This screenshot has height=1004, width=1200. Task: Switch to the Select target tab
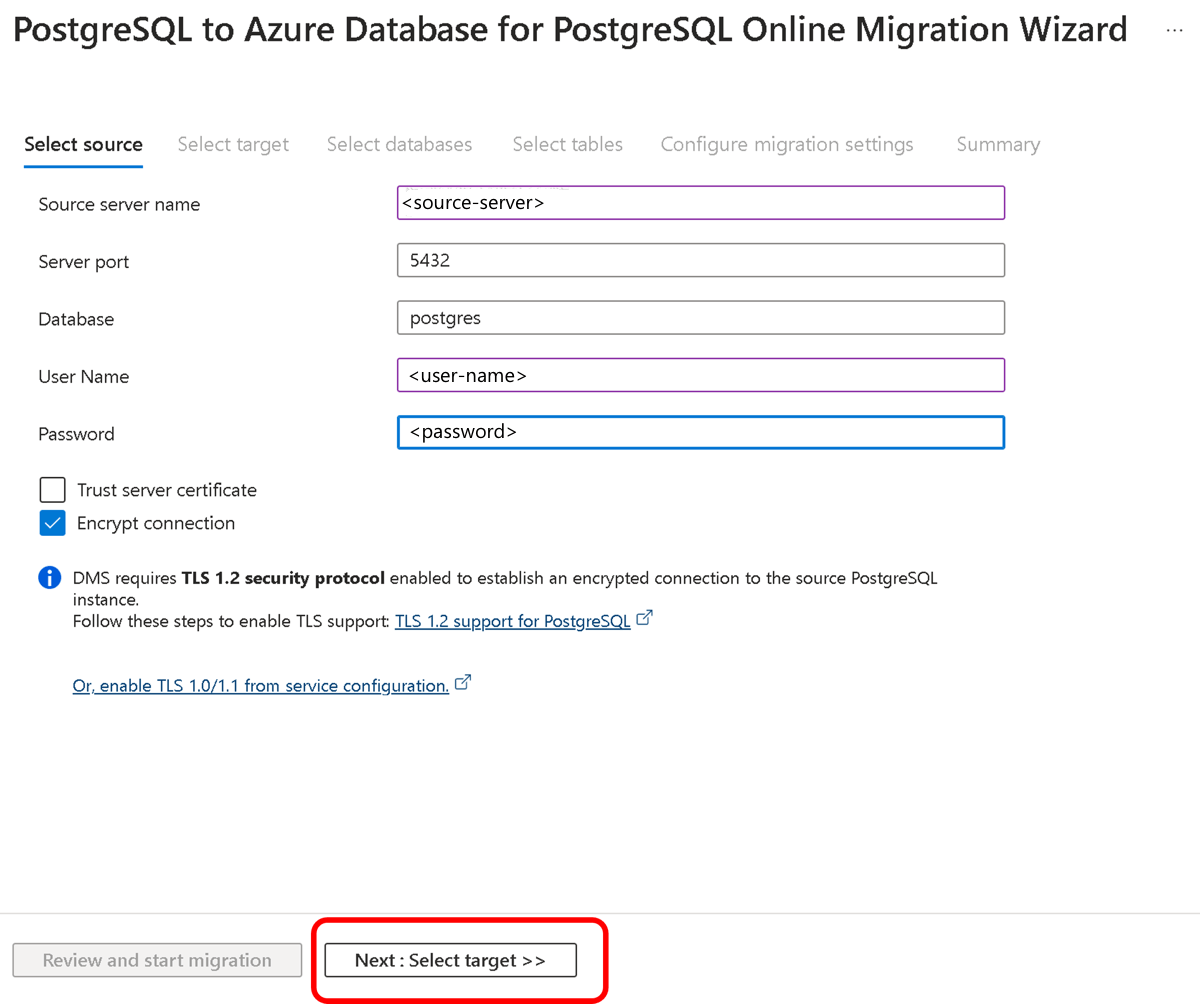tap(233, 144)
